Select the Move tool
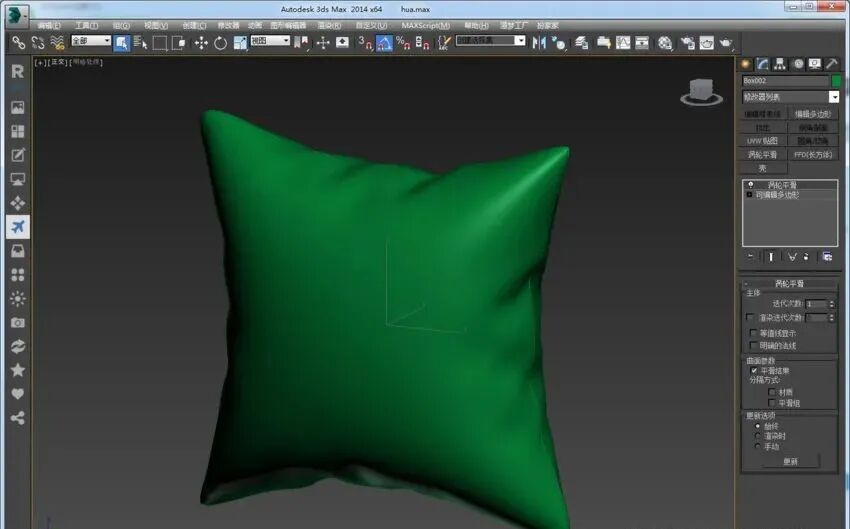 [x=201, y=43]
